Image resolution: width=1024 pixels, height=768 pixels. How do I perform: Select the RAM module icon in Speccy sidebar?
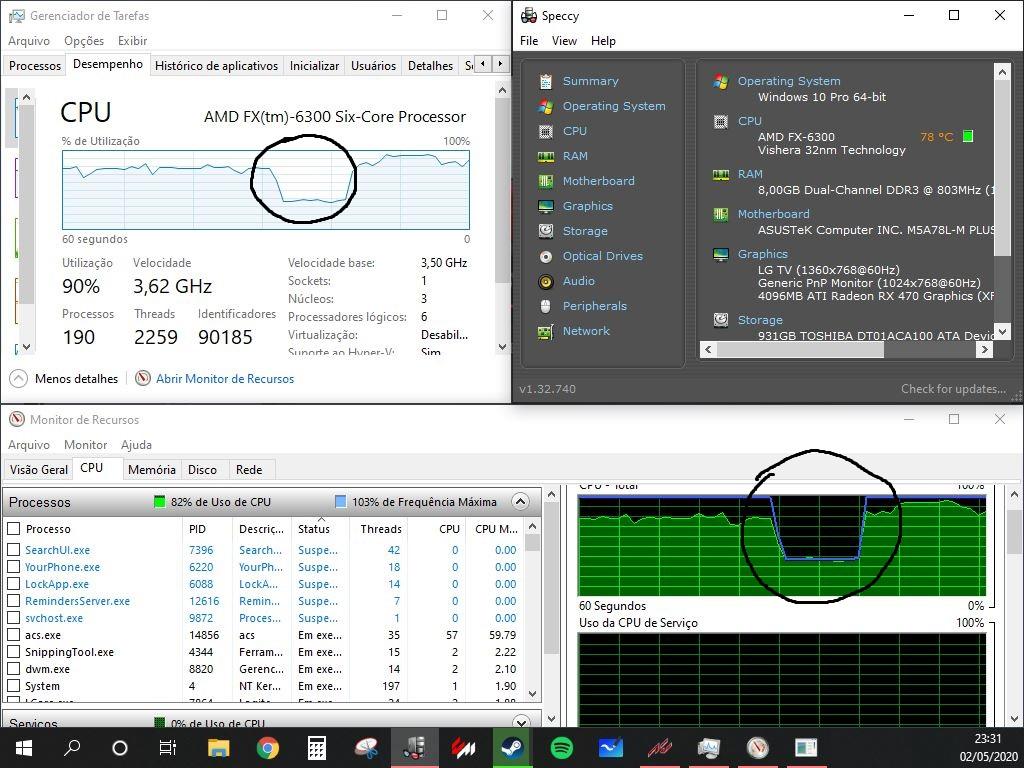click(545, 156)
